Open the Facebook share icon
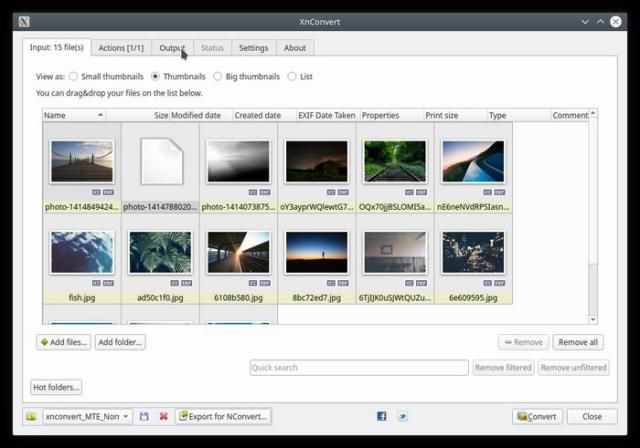This screenshot has width=640, height=448. tap(381, 416)
